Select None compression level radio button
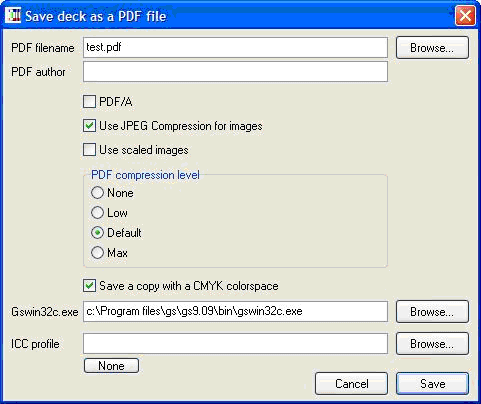This screenshot has height=404, width=481. coord(97,193)
